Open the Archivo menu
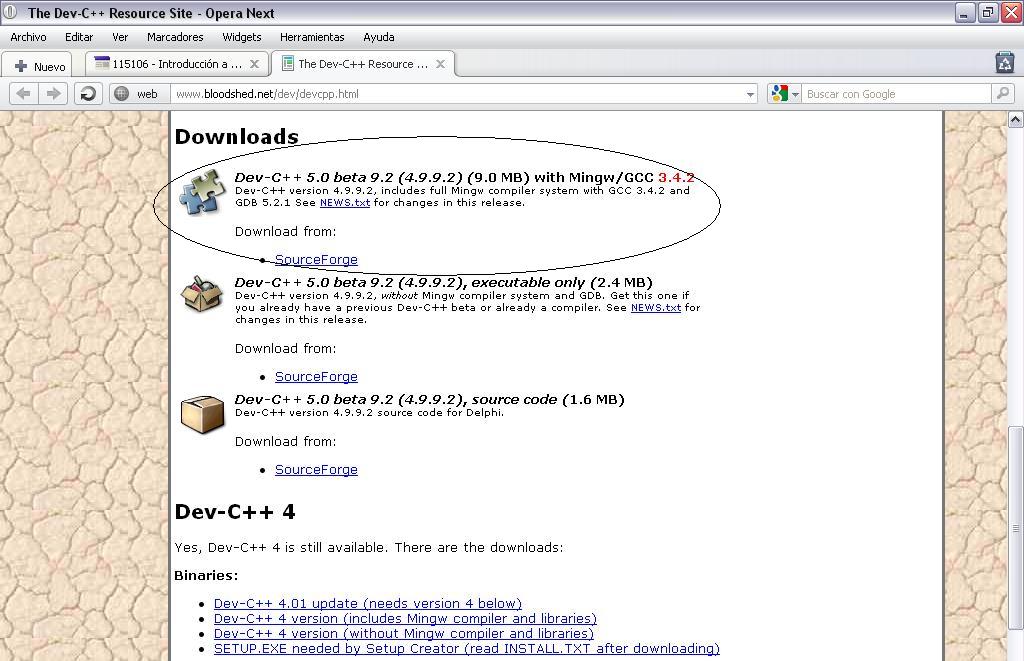 (28, 37)
